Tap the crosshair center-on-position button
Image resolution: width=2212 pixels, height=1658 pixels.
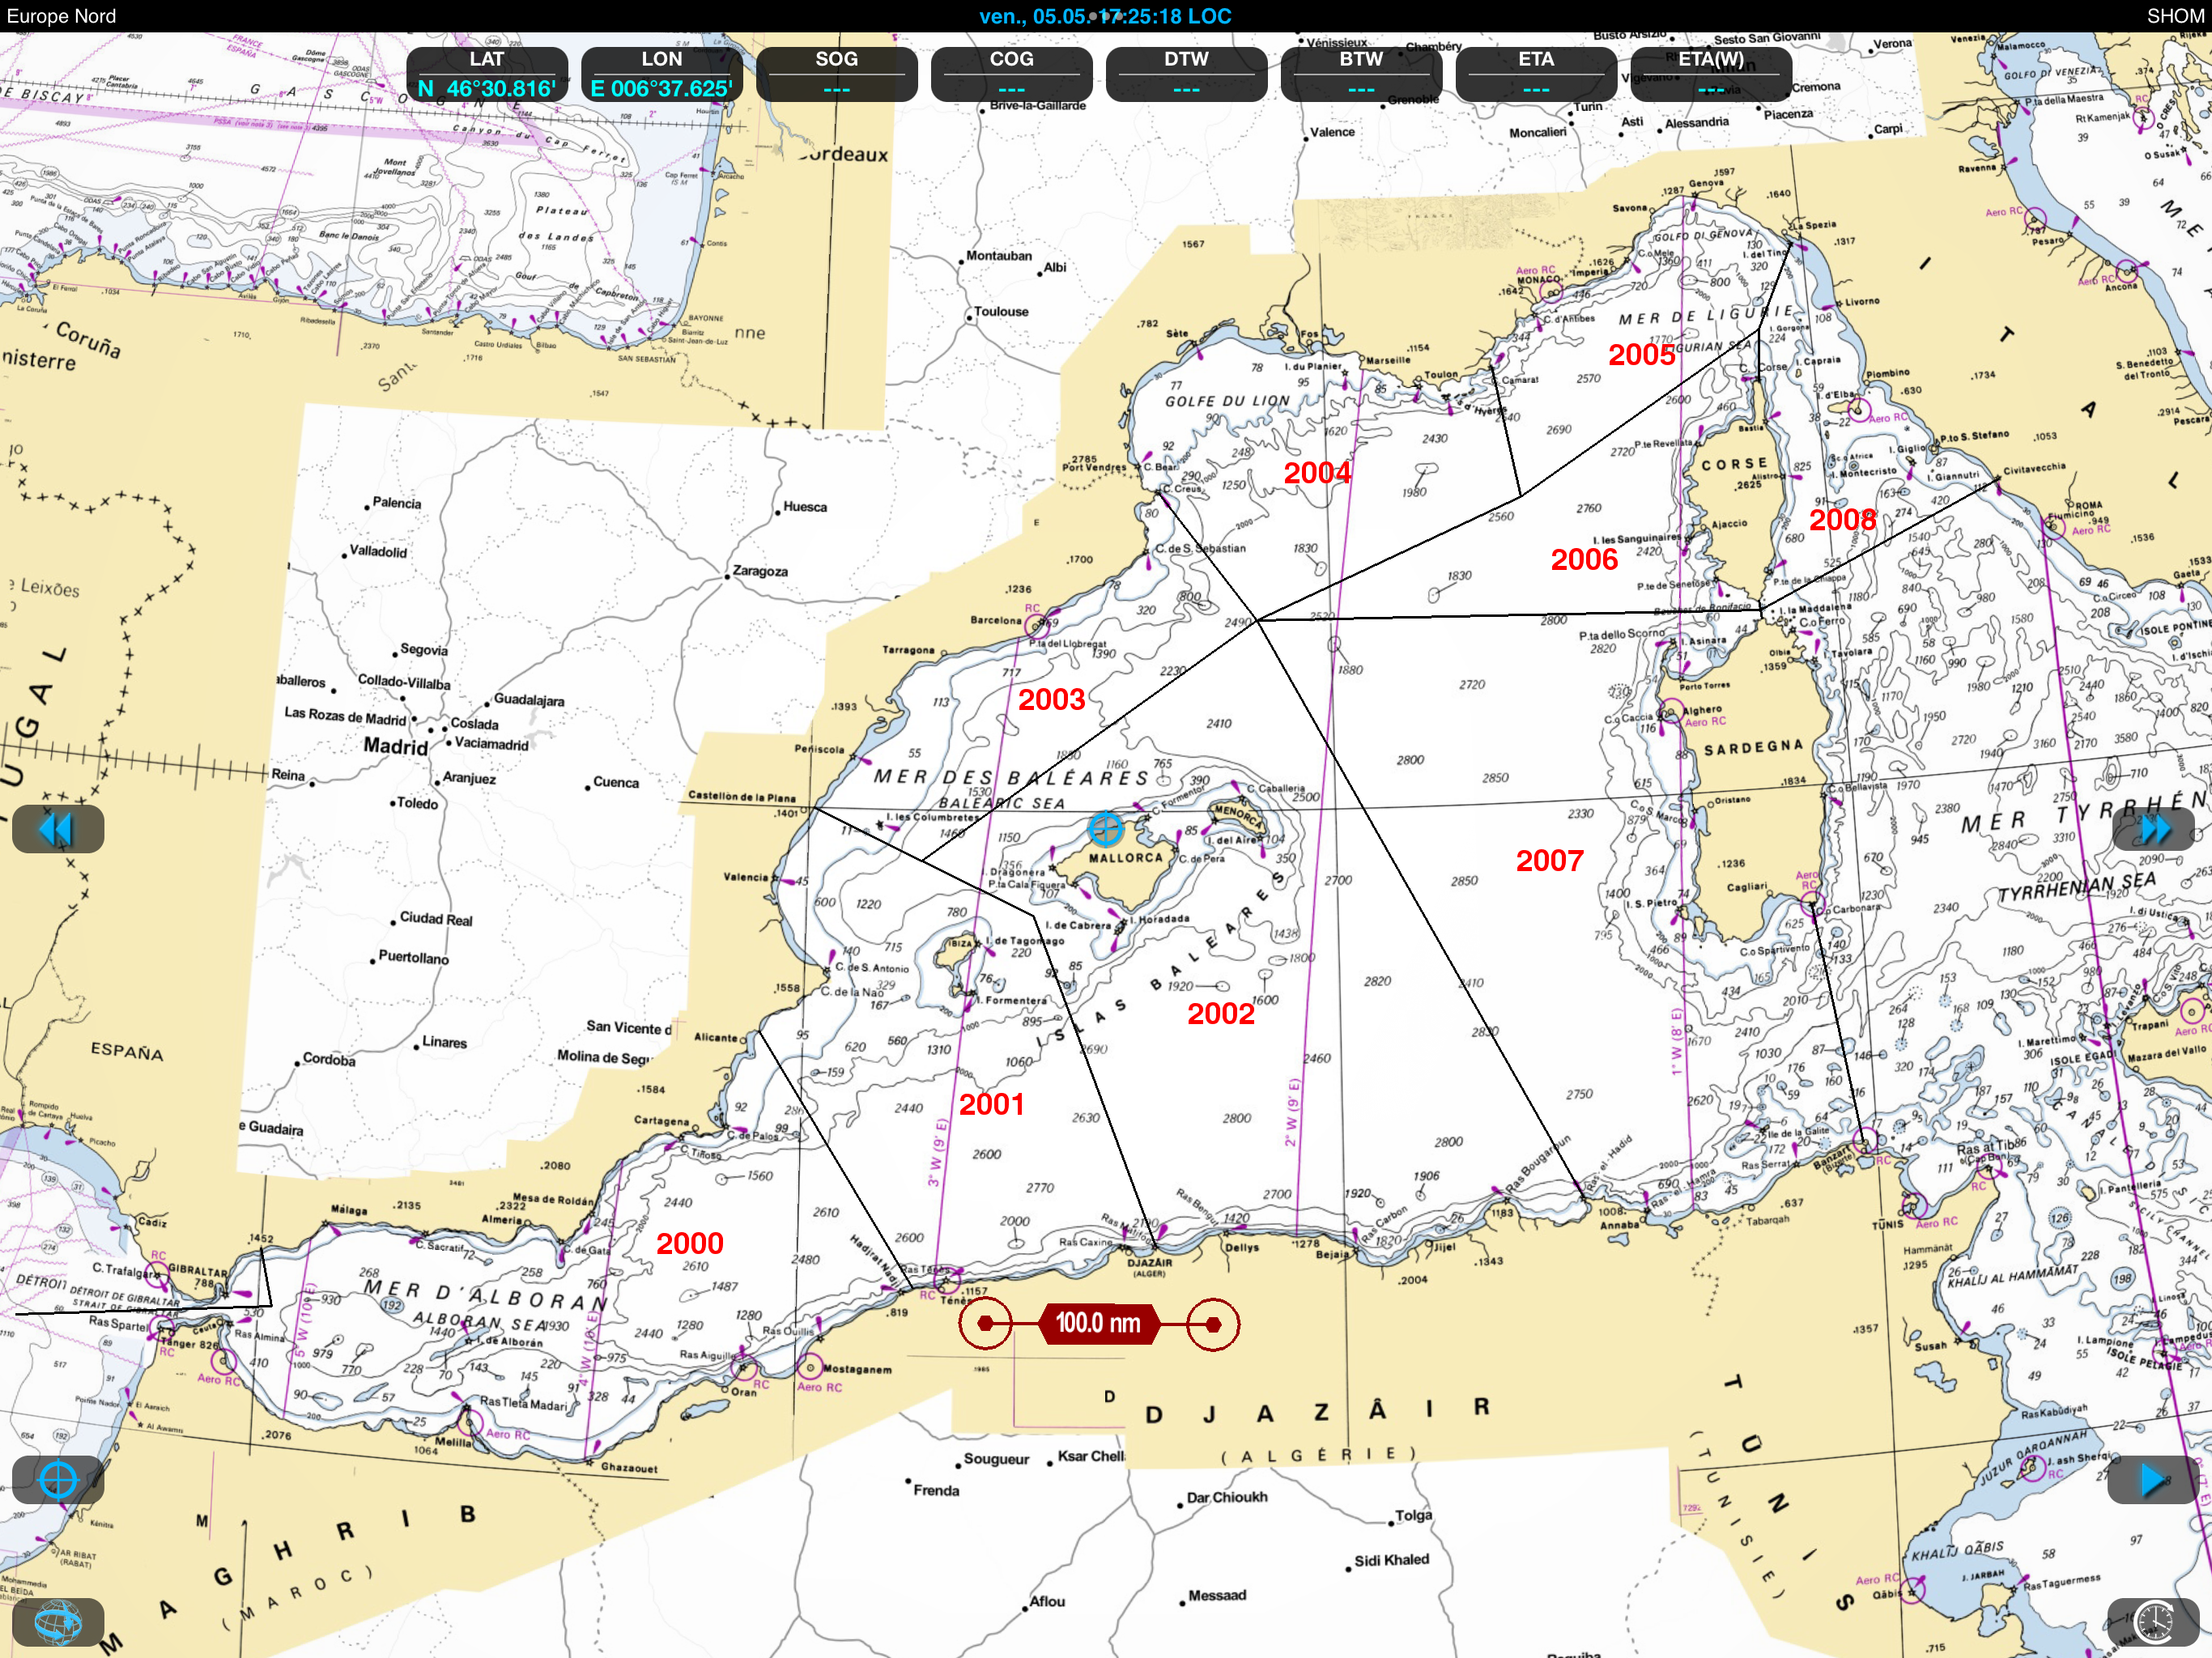(57, 1479)
